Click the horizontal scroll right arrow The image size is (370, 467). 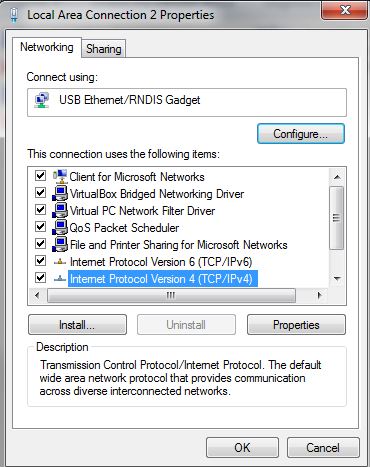(x=319, y=295)
